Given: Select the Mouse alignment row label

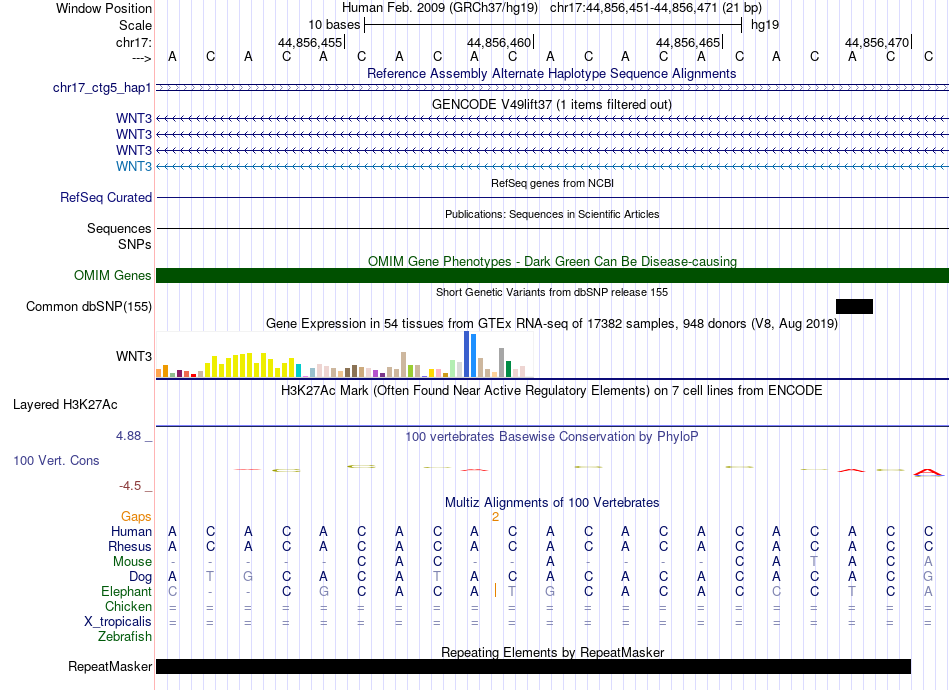Looking at the screenshot, I should click(132, 562).
